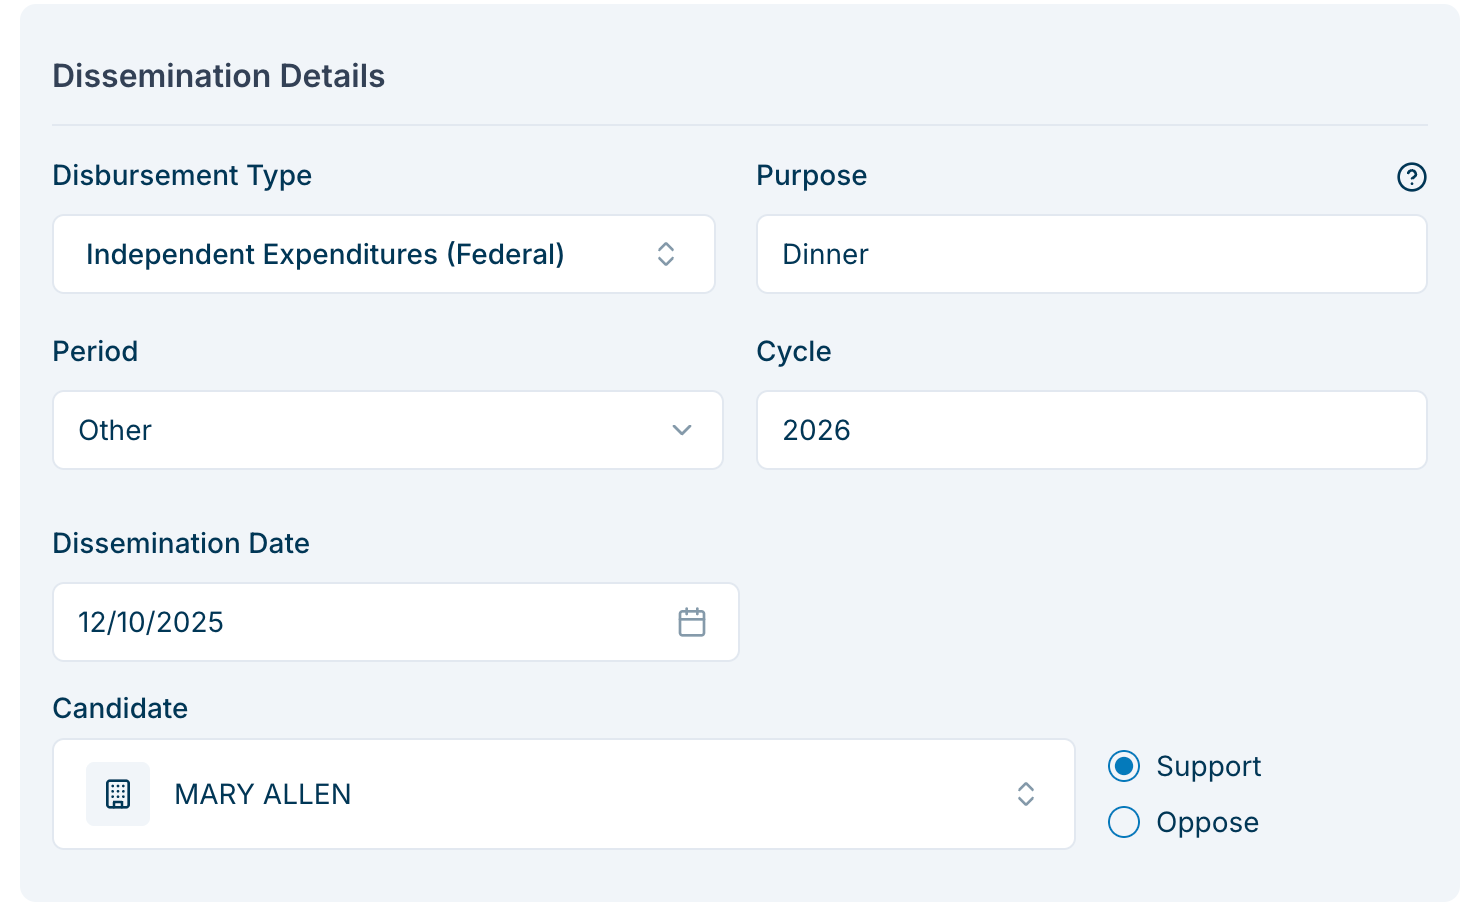This screenshot has width=1470, height=914.
Task: Open the calendar picker icon
Action: pyautogui.click(x=692, y=622)
